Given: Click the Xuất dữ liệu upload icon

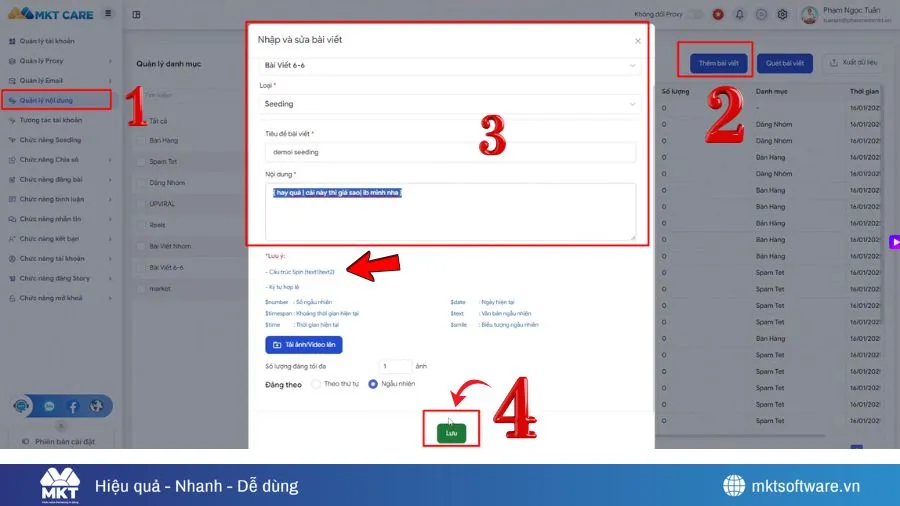Looking at the screenshot, I should pyautogui.click(x=834, y=63).
